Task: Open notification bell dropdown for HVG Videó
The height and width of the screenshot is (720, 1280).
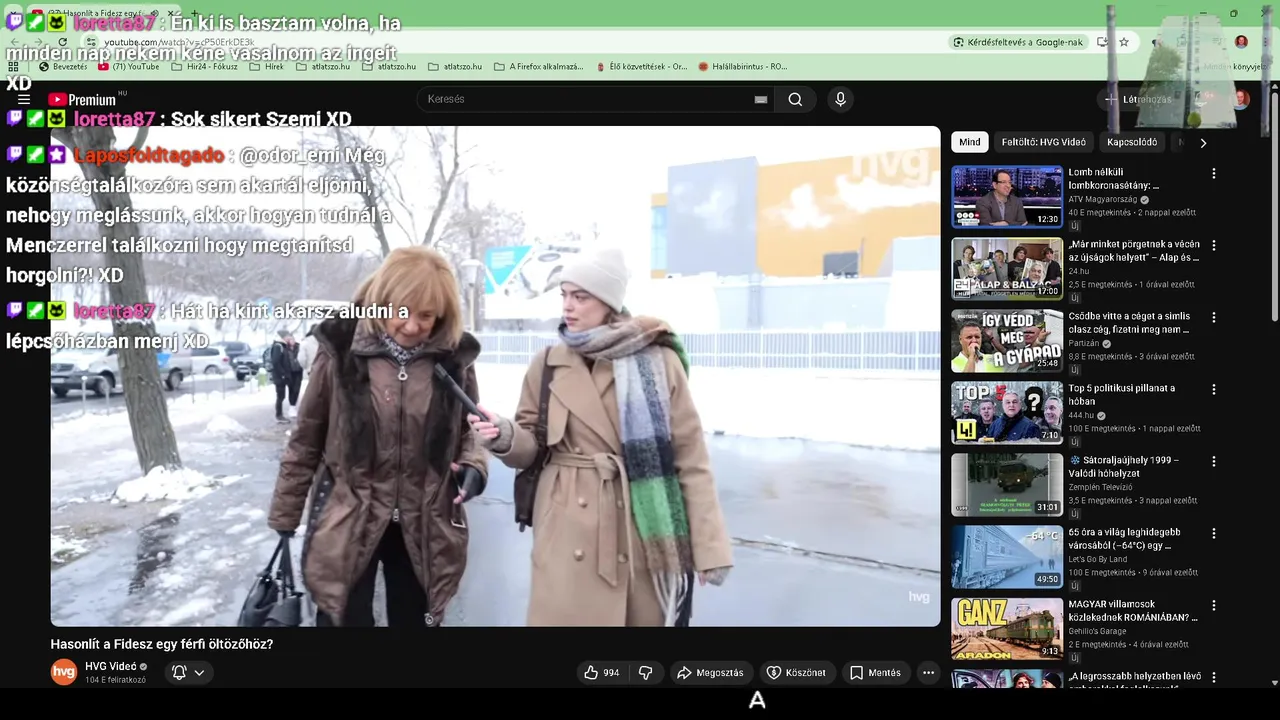Action: tap(187, 673)
